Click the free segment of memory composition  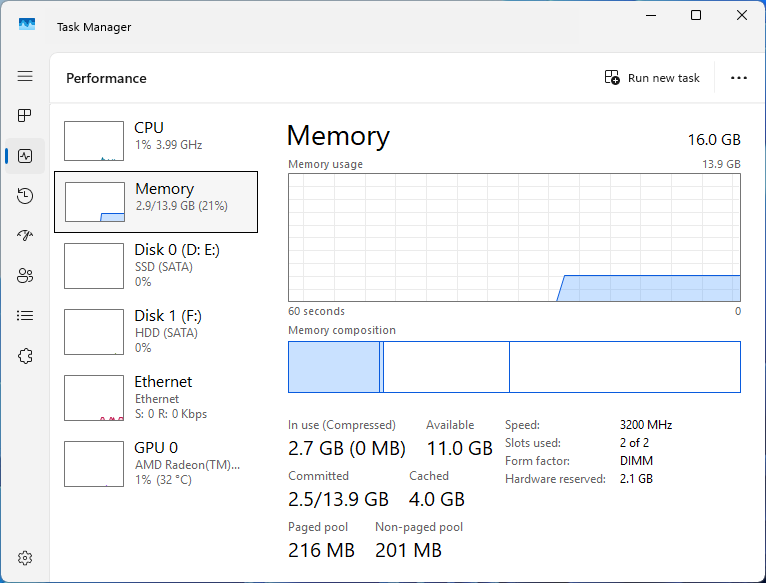click(x=625, y=367)
